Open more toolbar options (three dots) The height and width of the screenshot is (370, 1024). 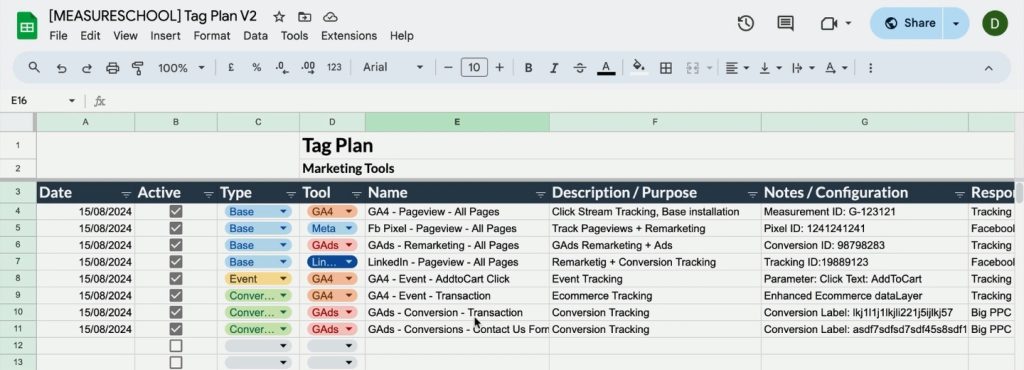870,68
